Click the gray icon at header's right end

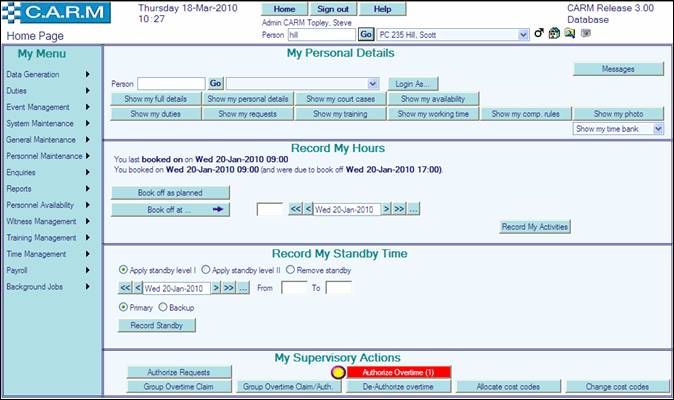coord(586,33)
